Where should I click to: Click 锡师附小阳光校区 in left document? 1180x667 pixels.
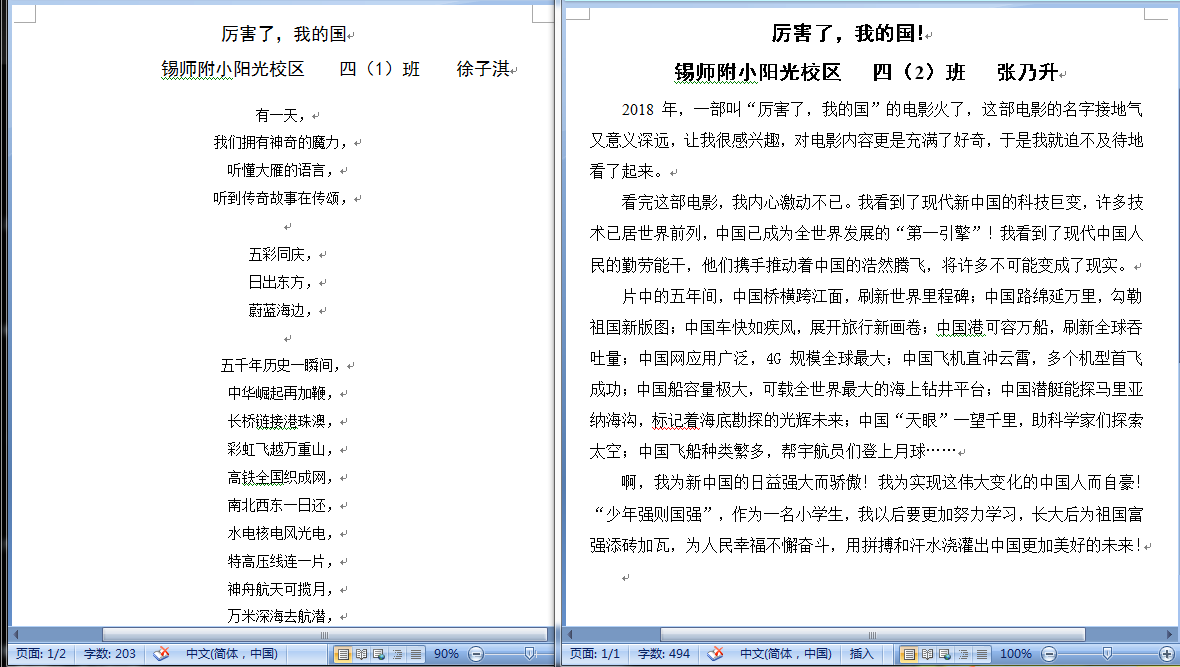pos(233,69)
